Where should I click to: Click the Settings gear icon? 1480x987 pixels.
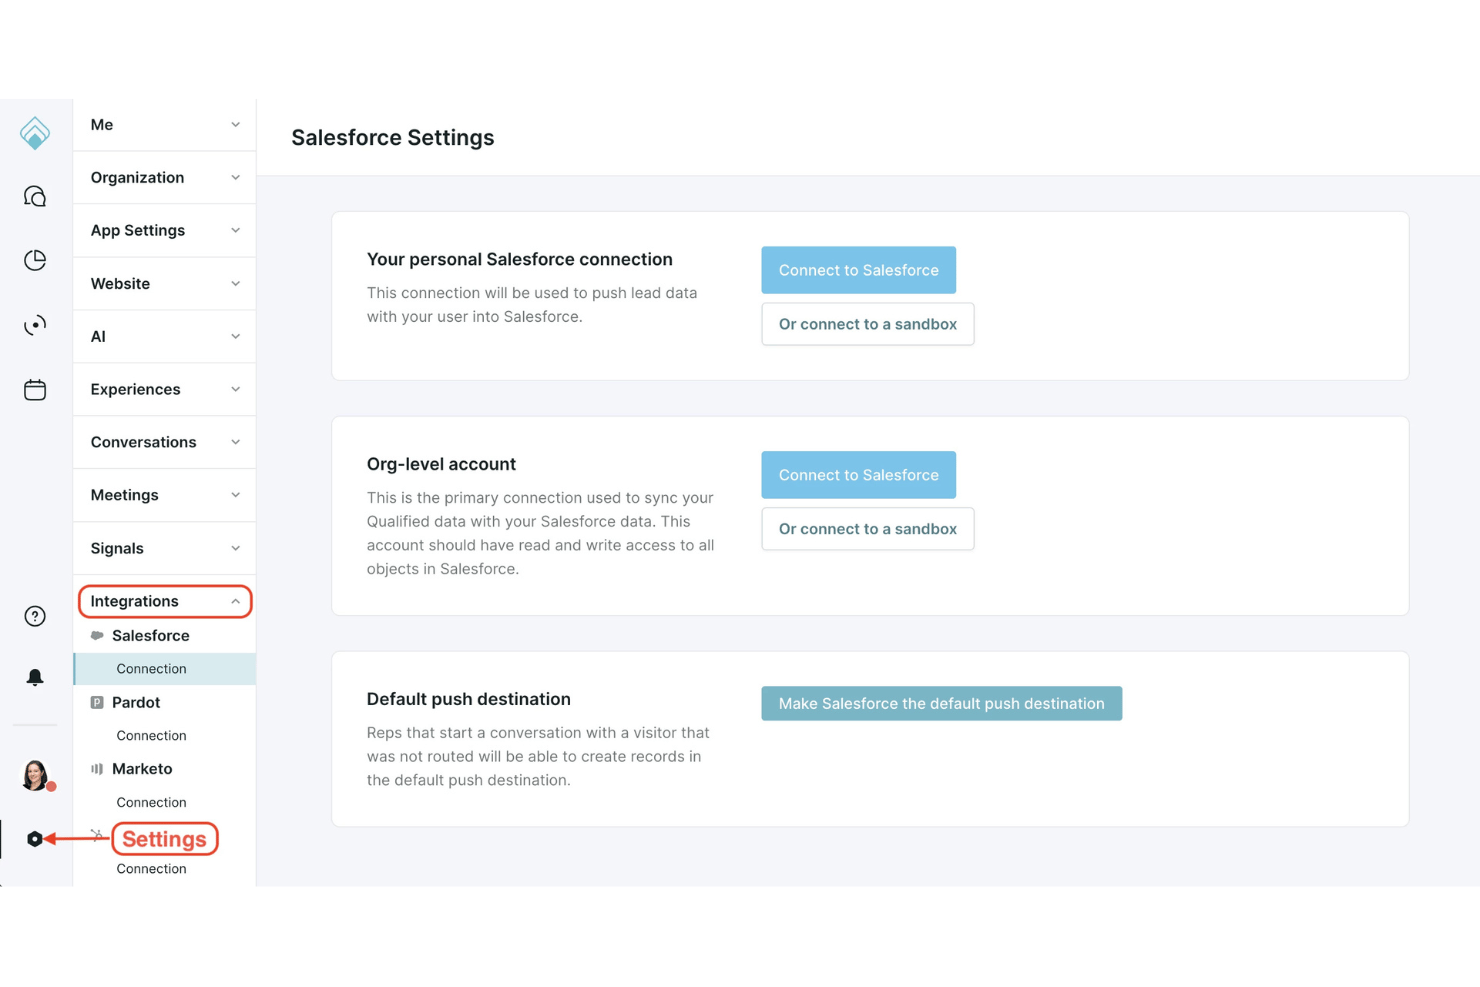(35, 839)
